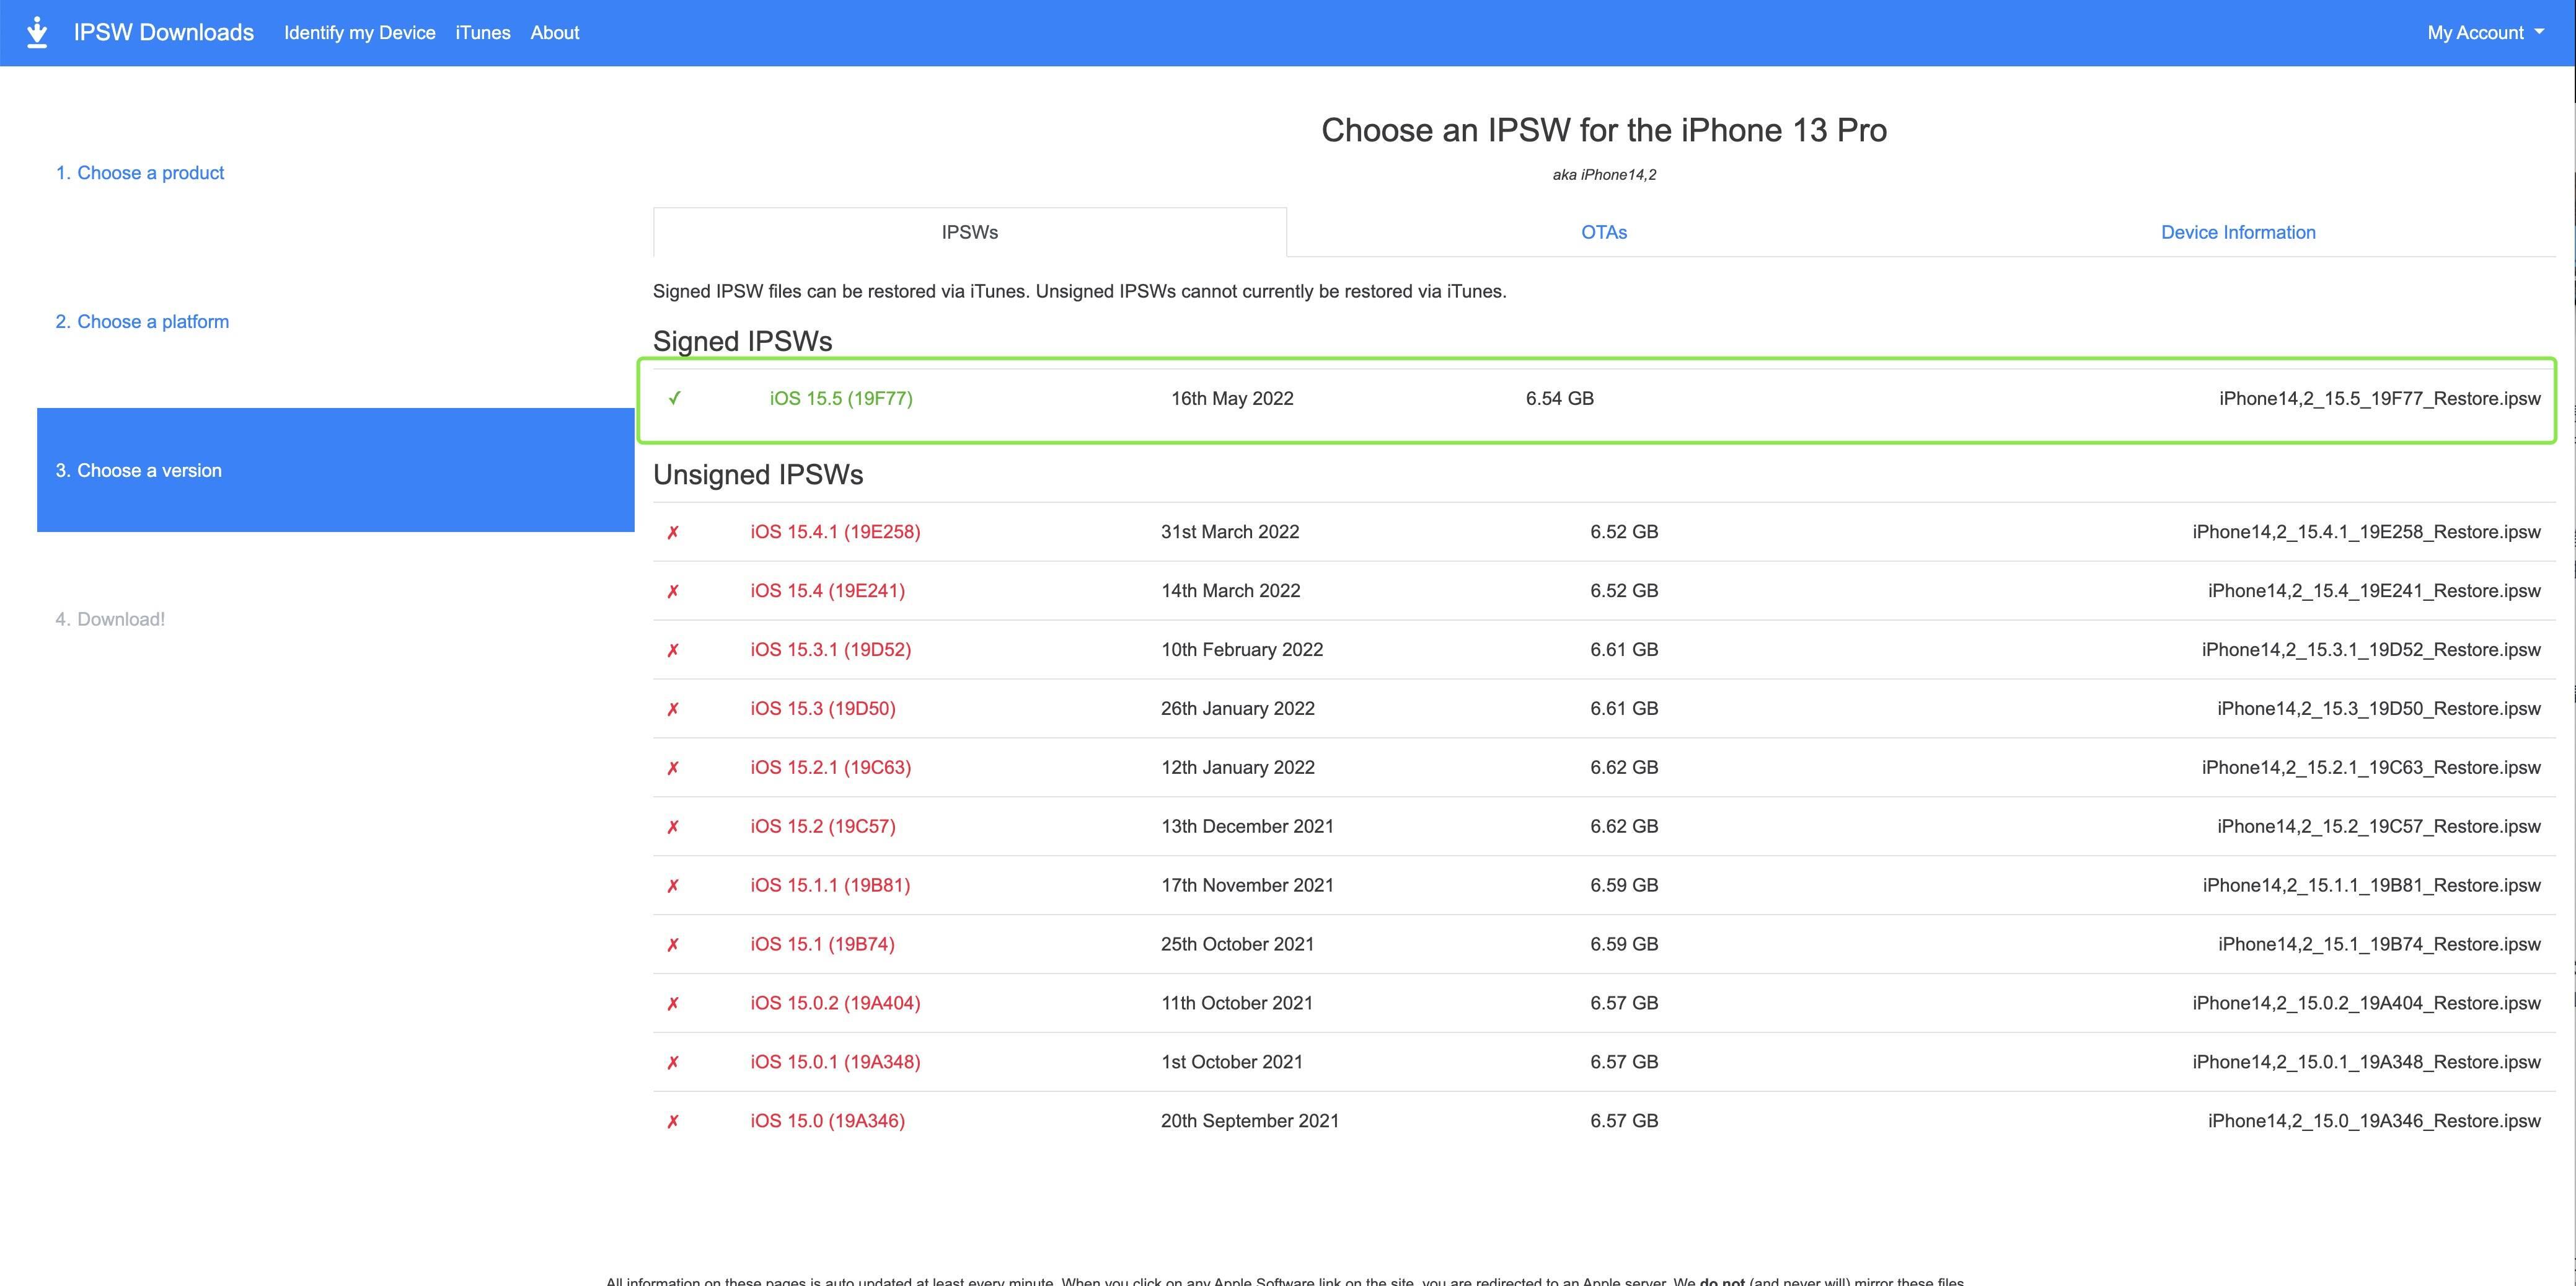Switch to the OTAs tab
Screen dimensions: 2576x1286
[1603, 232]
